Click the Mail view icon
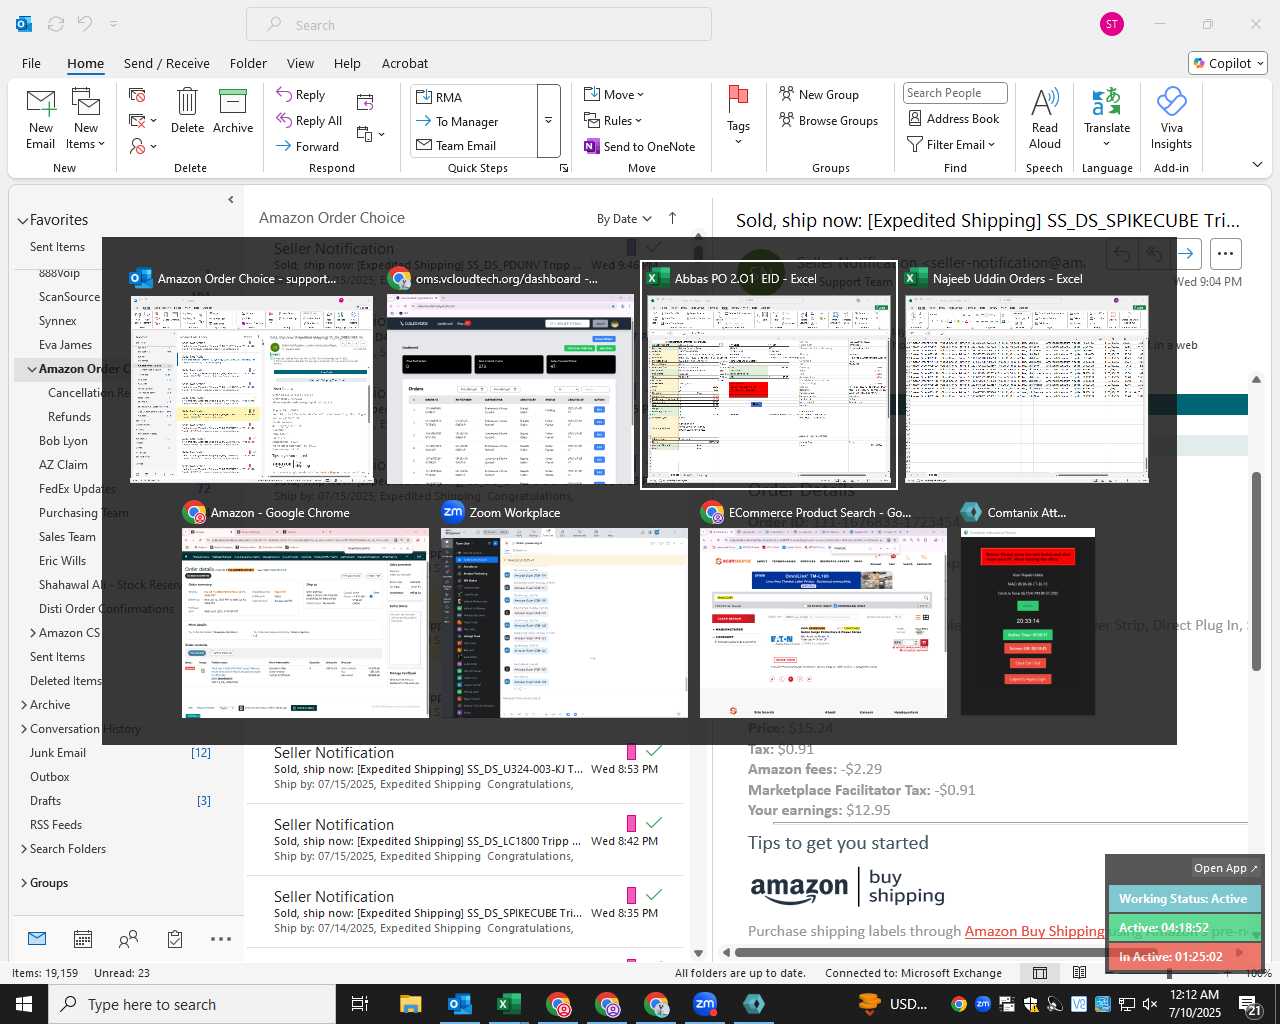 37,939
